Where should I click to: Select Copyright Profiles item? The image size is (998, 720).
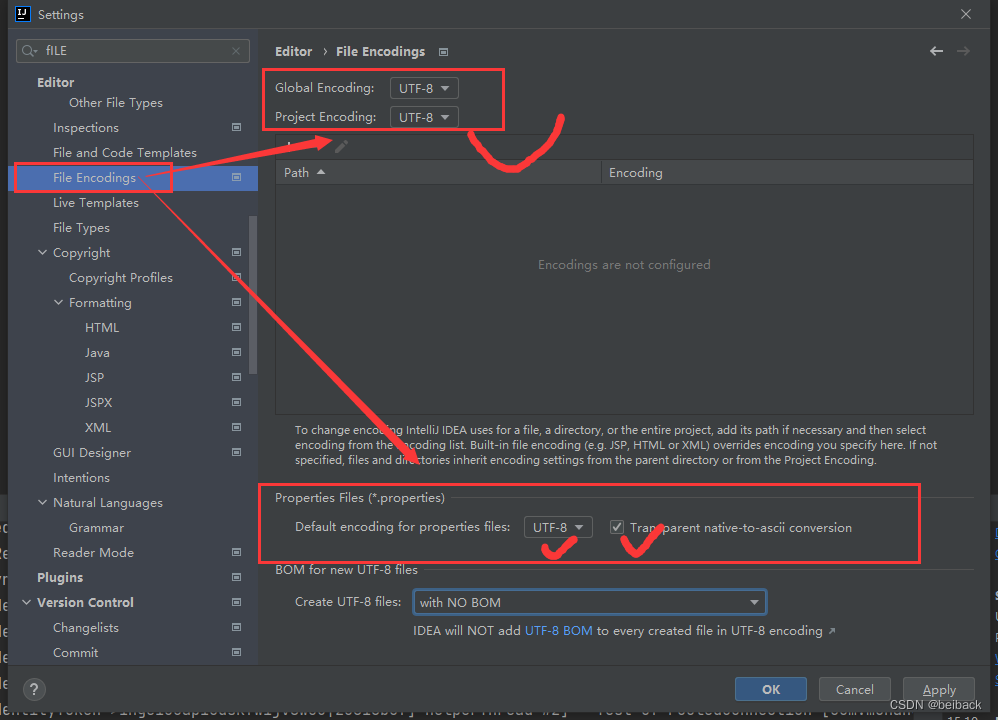click(121, 278)
